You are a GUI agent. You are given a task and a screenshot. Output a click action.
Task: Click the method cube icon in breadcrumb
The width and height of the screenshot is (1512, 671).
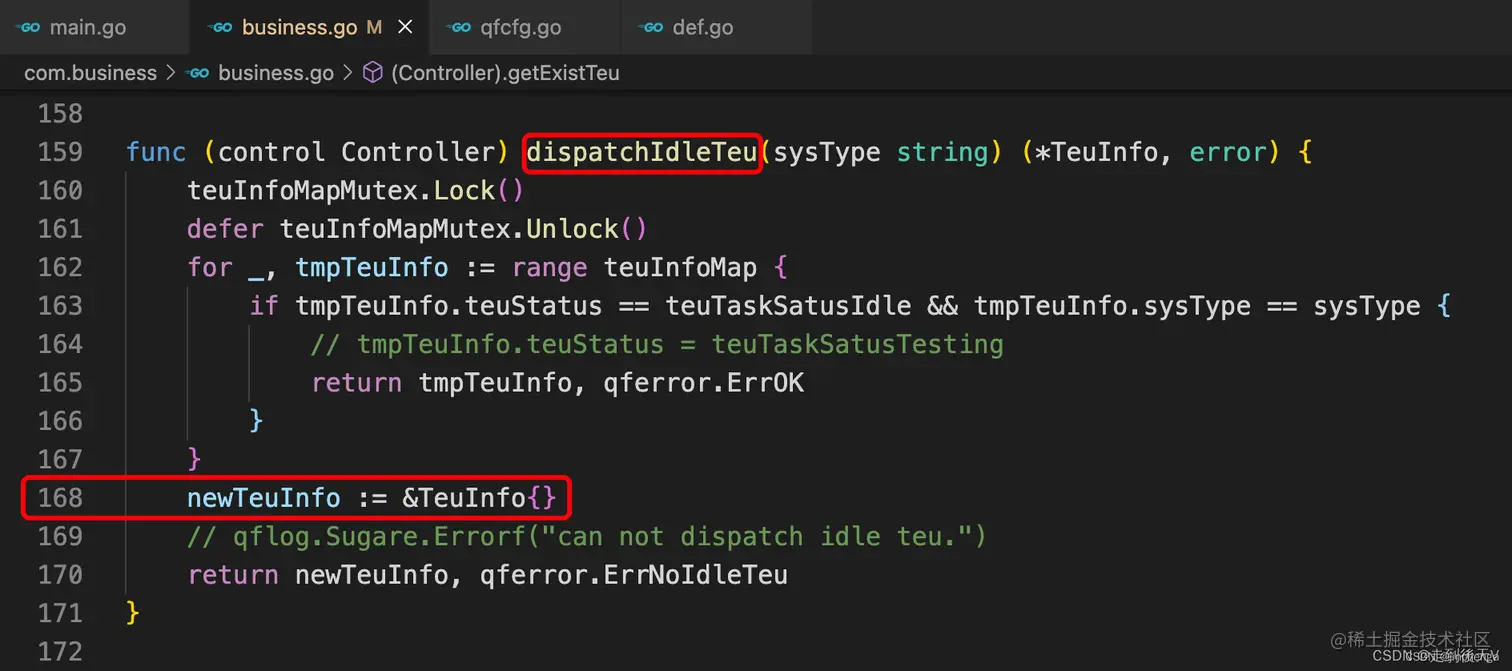[373, 73]
